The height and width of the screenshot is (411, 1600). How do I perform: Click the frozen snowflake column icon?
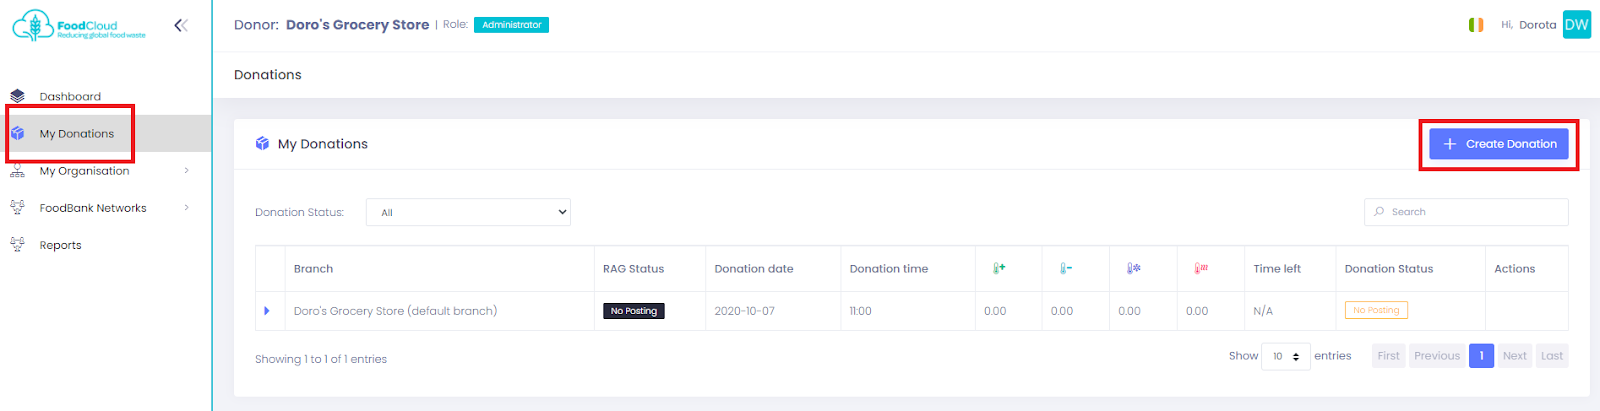coord(1134,268)
